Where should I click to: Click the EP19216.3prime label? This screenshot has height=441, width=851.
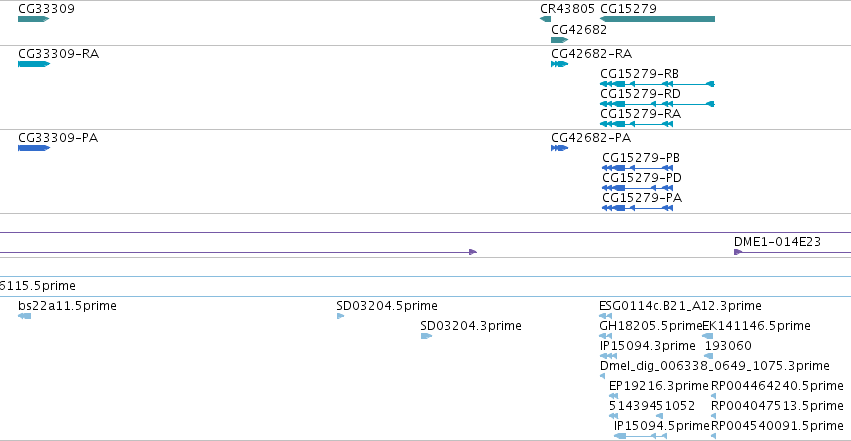pyautogui.click(x=659, y=386)
